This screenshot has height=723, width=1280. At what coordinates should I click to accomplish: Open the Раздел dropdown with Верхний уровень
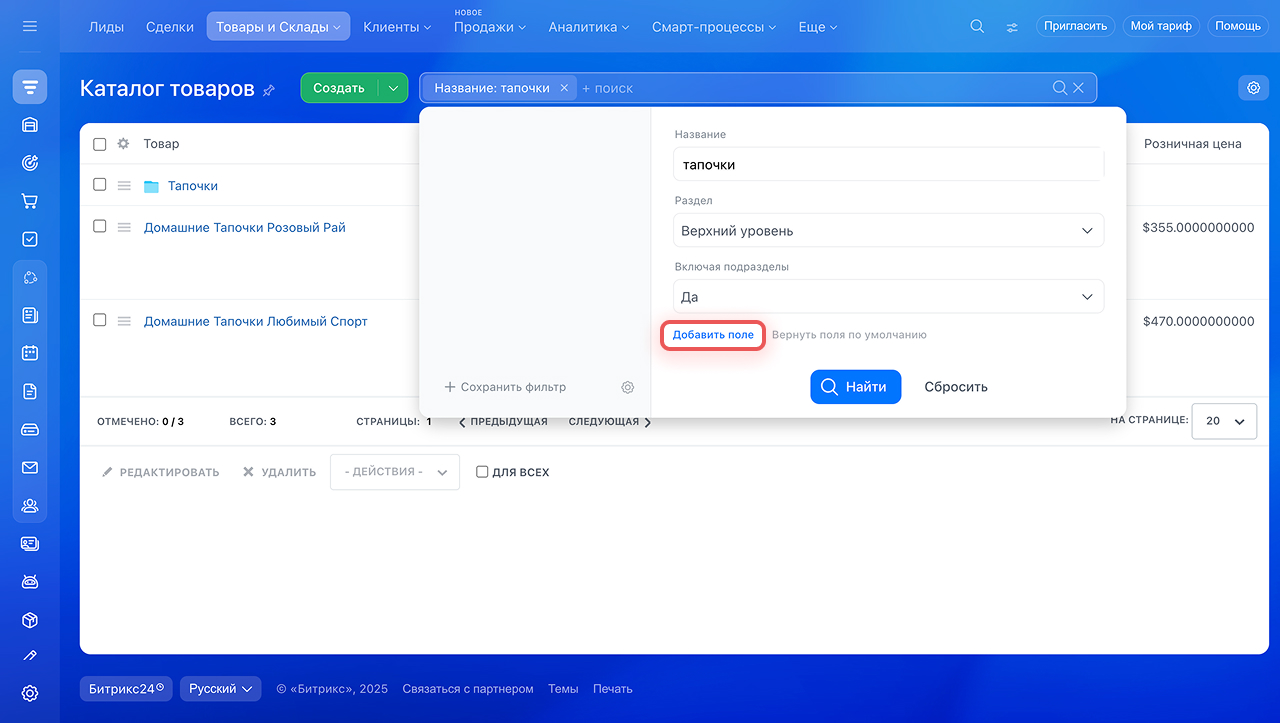pos(888,231)
